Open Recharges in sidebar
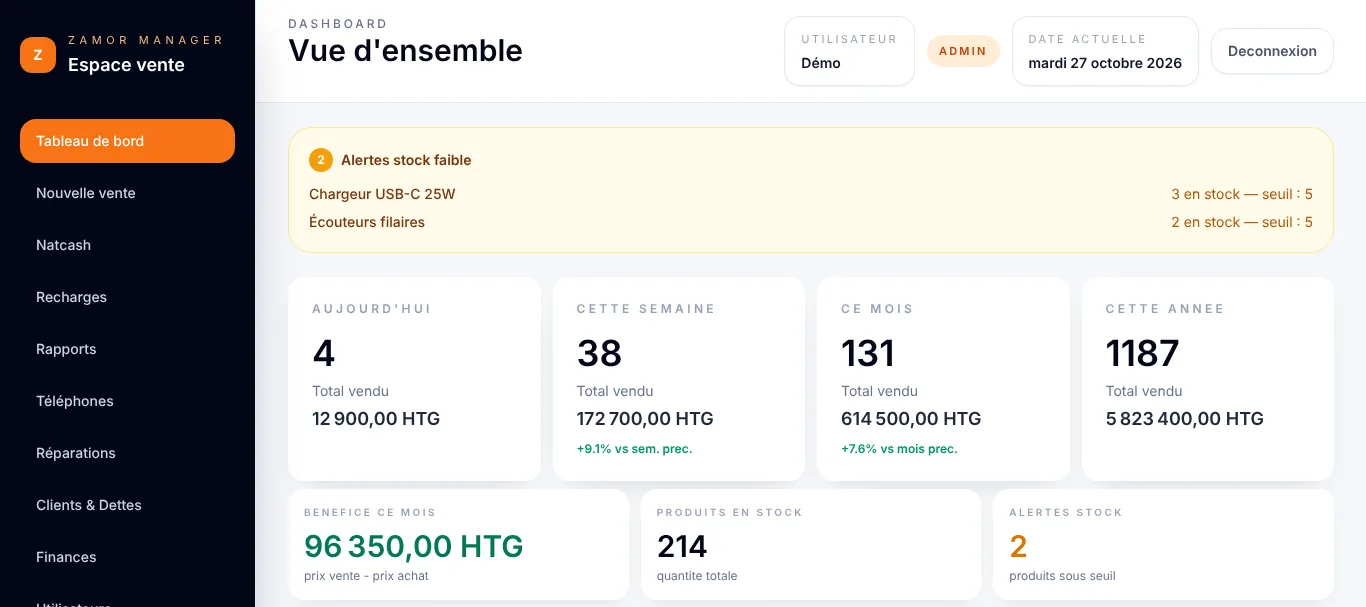Screen dimensions: 1366x607 point(127,297)
